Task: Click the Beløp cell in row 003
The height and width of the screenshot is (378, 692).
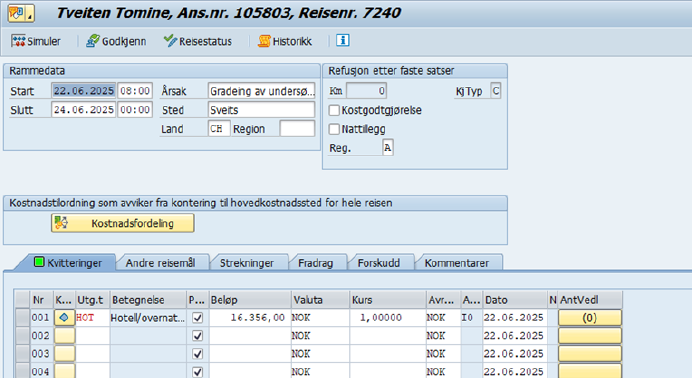Action: (x=250, y=354)
